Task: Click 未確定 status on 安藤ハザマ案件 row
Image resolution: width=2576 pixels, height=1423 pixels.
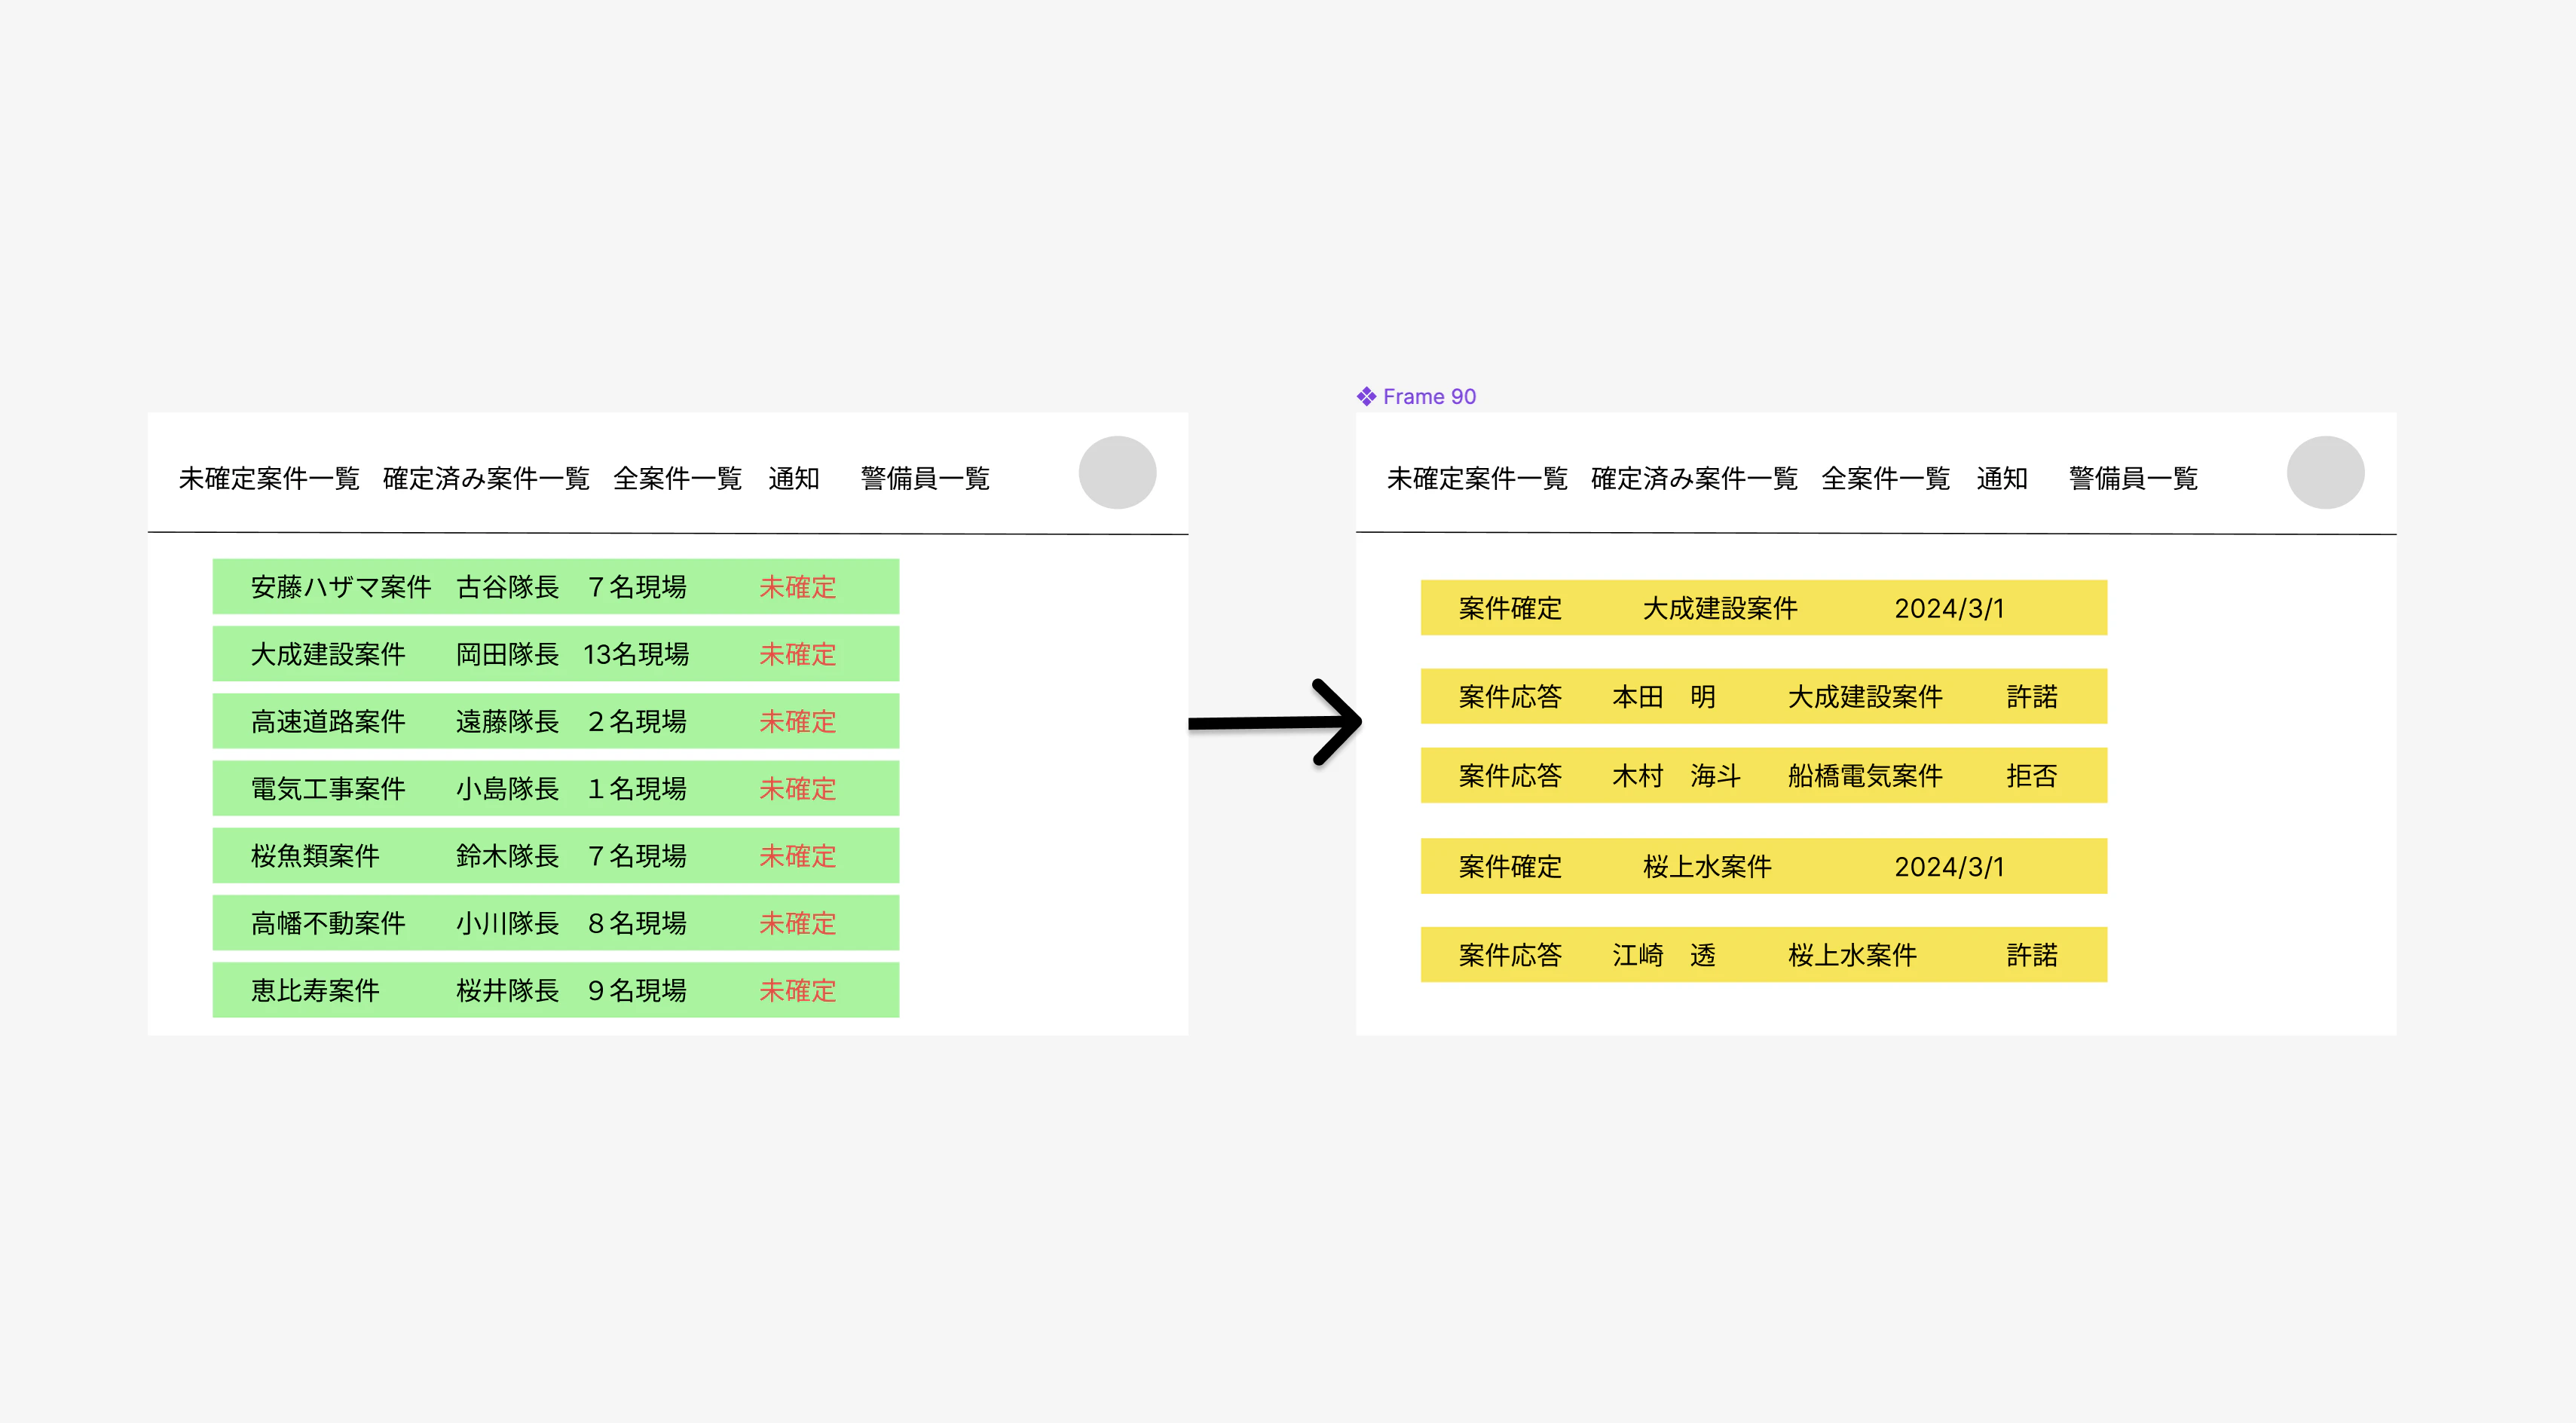Action: click(x=797, y=587)
